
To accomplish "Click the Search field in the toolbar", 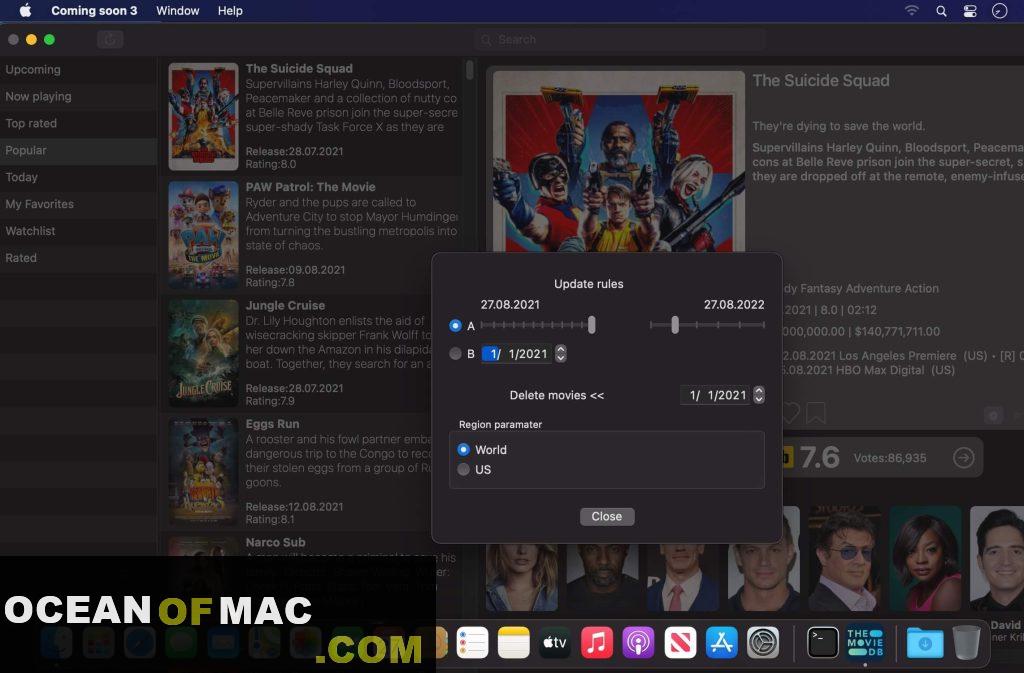I will pyautogui.click(x=620, y=40).
